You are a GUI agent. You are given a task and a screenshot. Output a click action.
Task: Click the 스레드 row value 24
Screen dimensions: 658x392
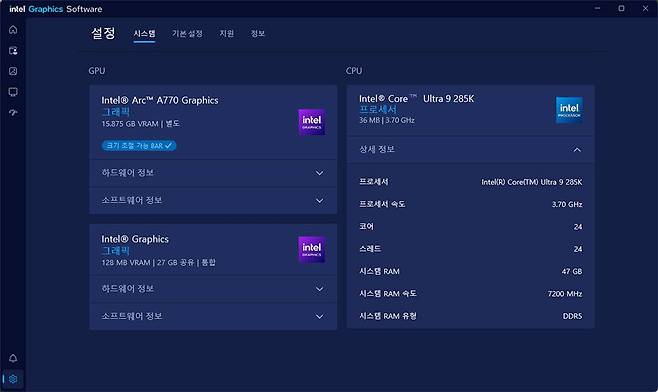pos(578,249)
